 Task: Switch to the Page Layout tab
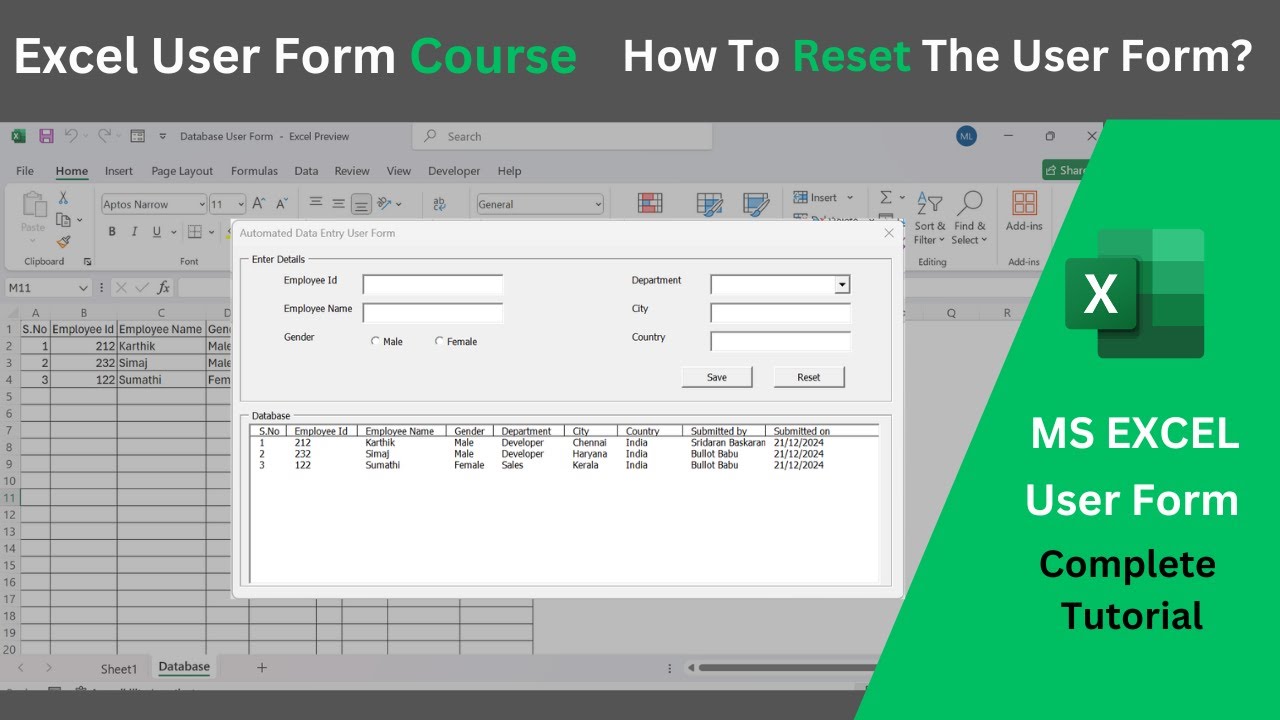click(x=182, y=171)
